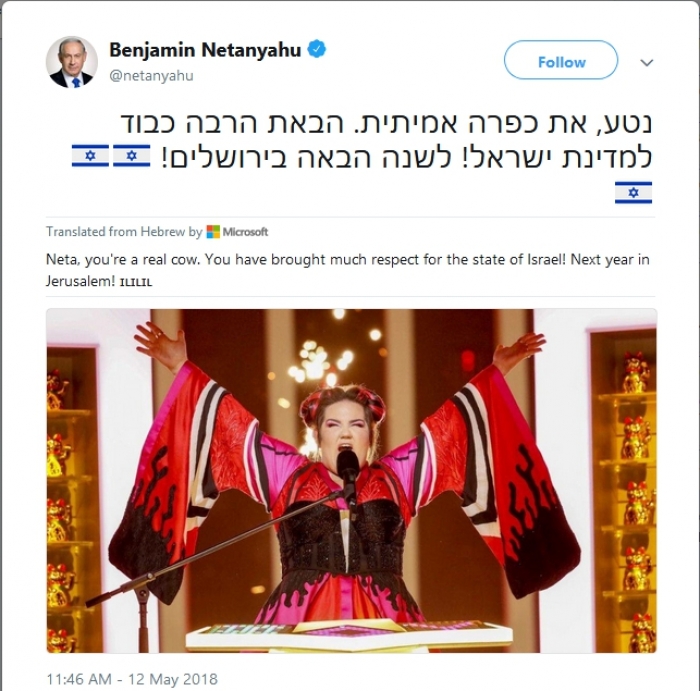This screenshot has width=700, height=691.
Task: Click the 12 May 2018 date
Action: pos(173,679)
